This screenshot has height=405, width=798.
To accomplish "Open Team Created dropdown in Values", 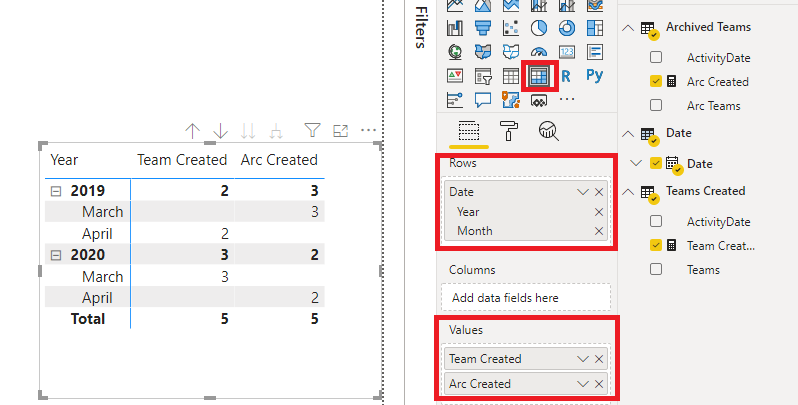I will [583, 359].
